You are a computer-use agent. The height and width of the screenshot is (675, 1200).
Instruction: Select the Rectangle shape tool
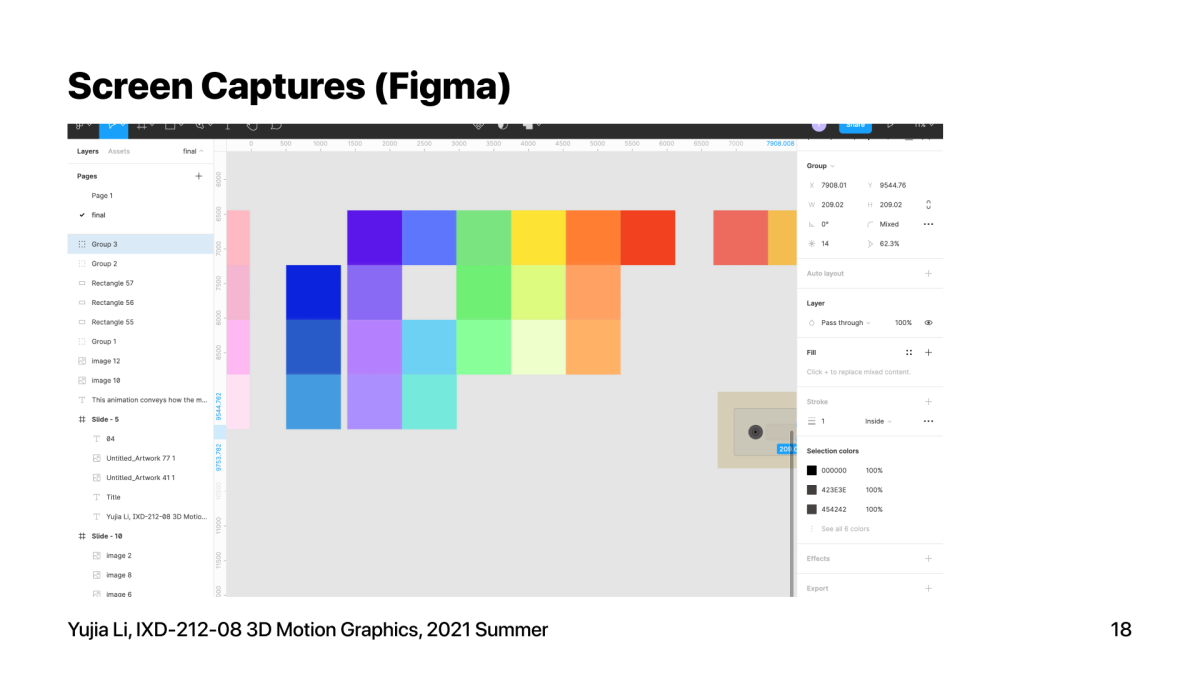coord(170,127)
